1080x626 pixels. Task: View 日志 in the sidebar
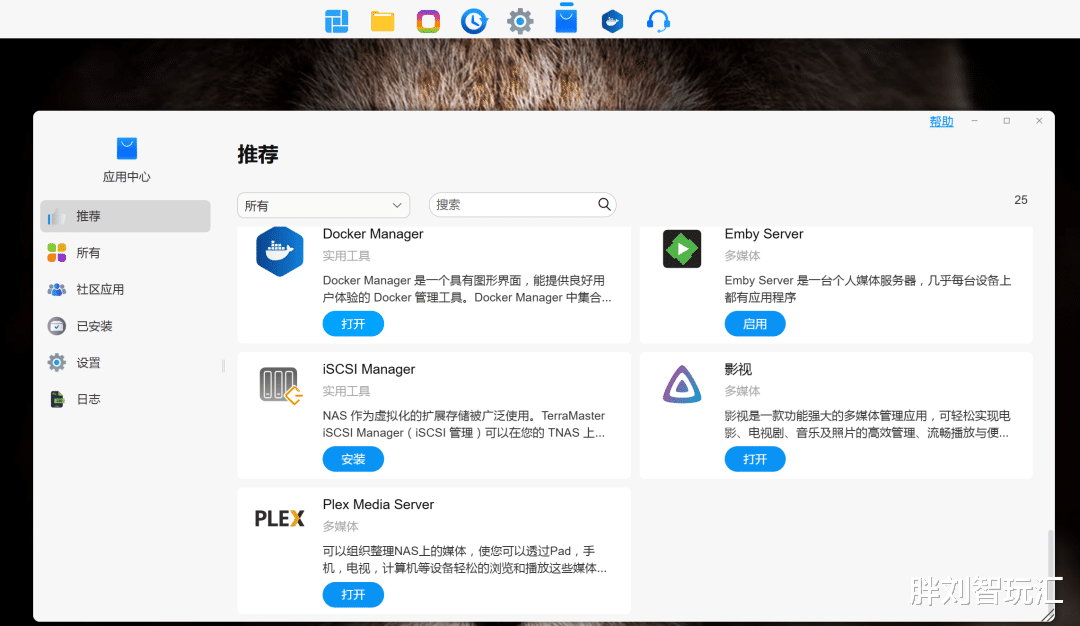coord(125,399)
